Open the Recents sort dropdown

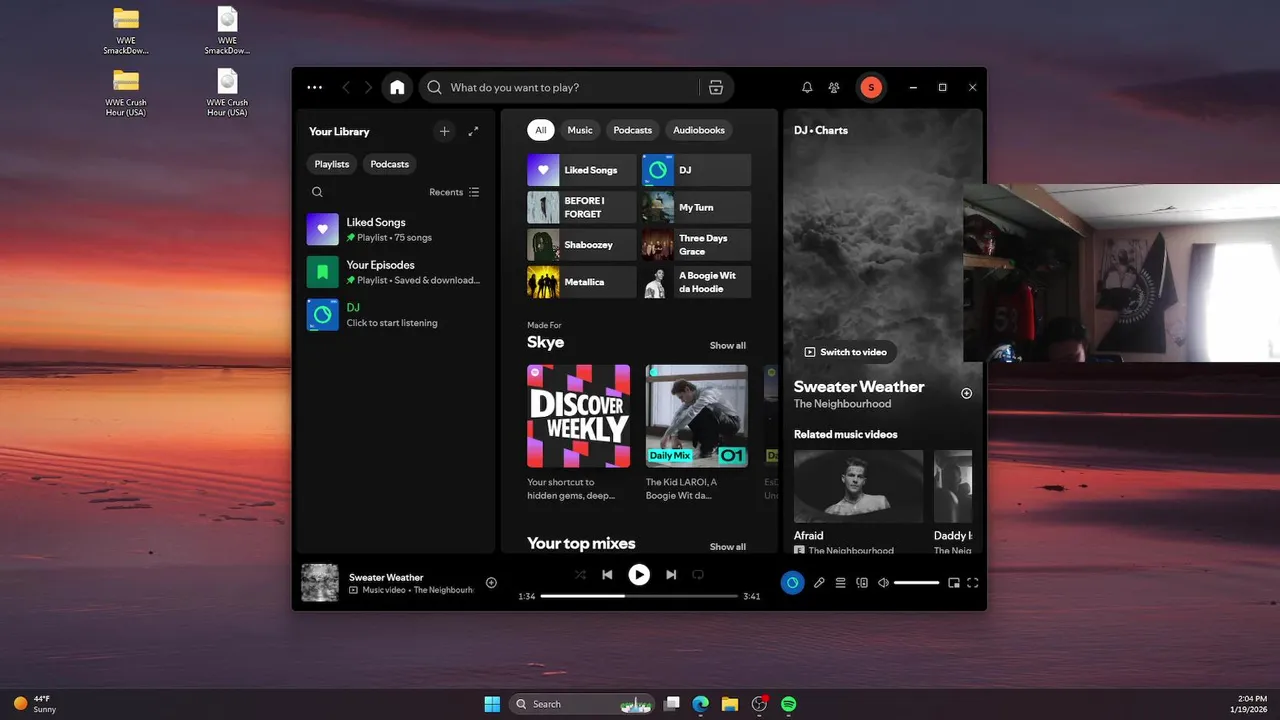coord(454,192)
